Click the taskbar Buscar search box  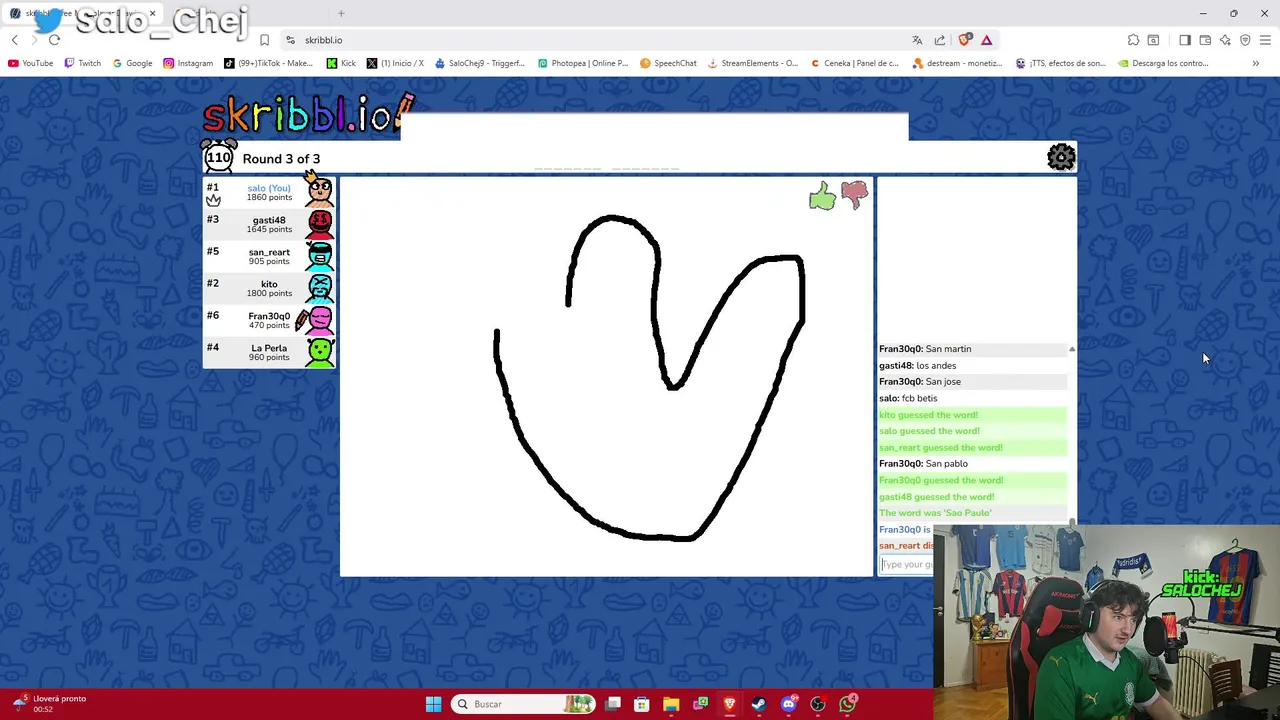pos(522,704)
